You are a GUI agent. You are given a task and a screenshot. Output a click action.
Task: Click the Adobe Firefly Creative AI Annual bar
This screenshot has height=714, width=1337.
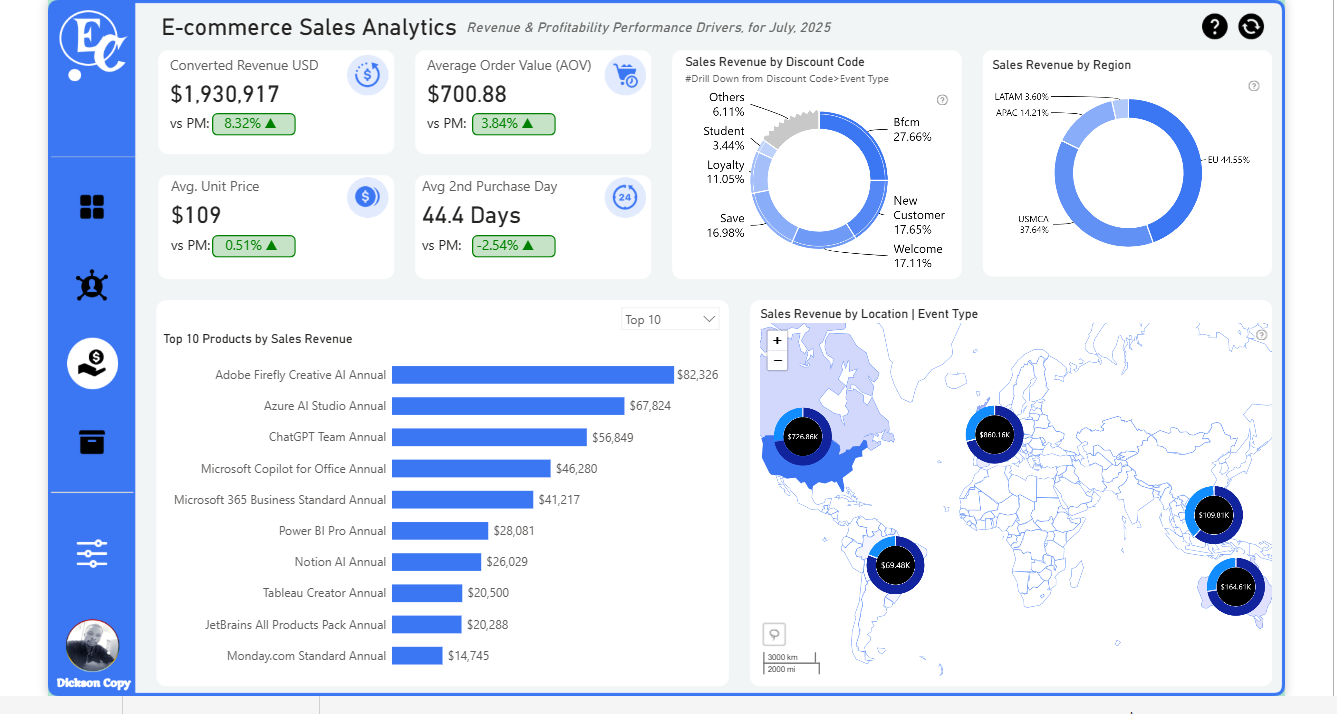(x=532, y=375)
